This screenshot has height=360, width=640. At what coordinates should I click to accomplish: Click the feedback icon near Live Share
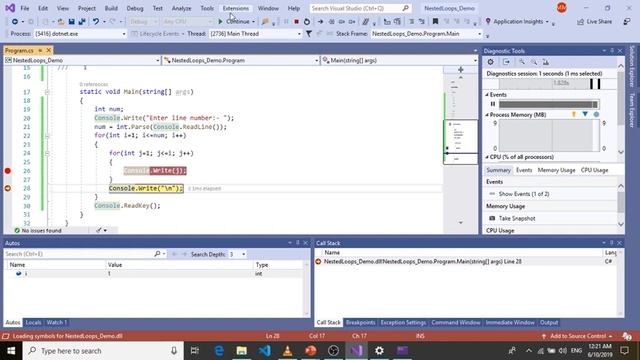pyautogui.click(x=627, y=22)
